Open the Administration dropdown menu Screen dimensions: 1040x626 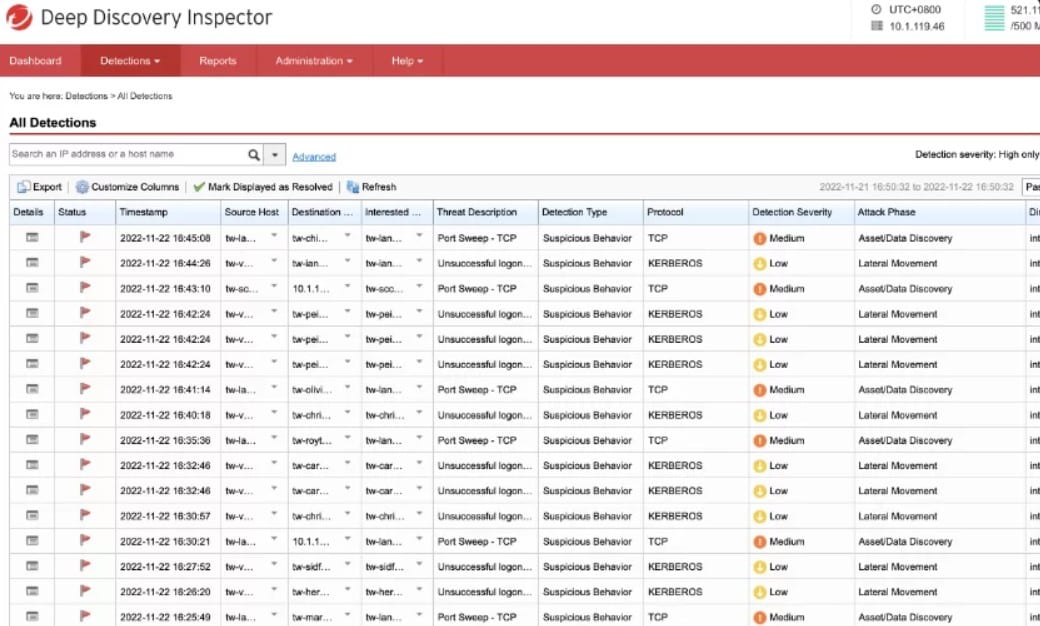click(x=313, y=60)
